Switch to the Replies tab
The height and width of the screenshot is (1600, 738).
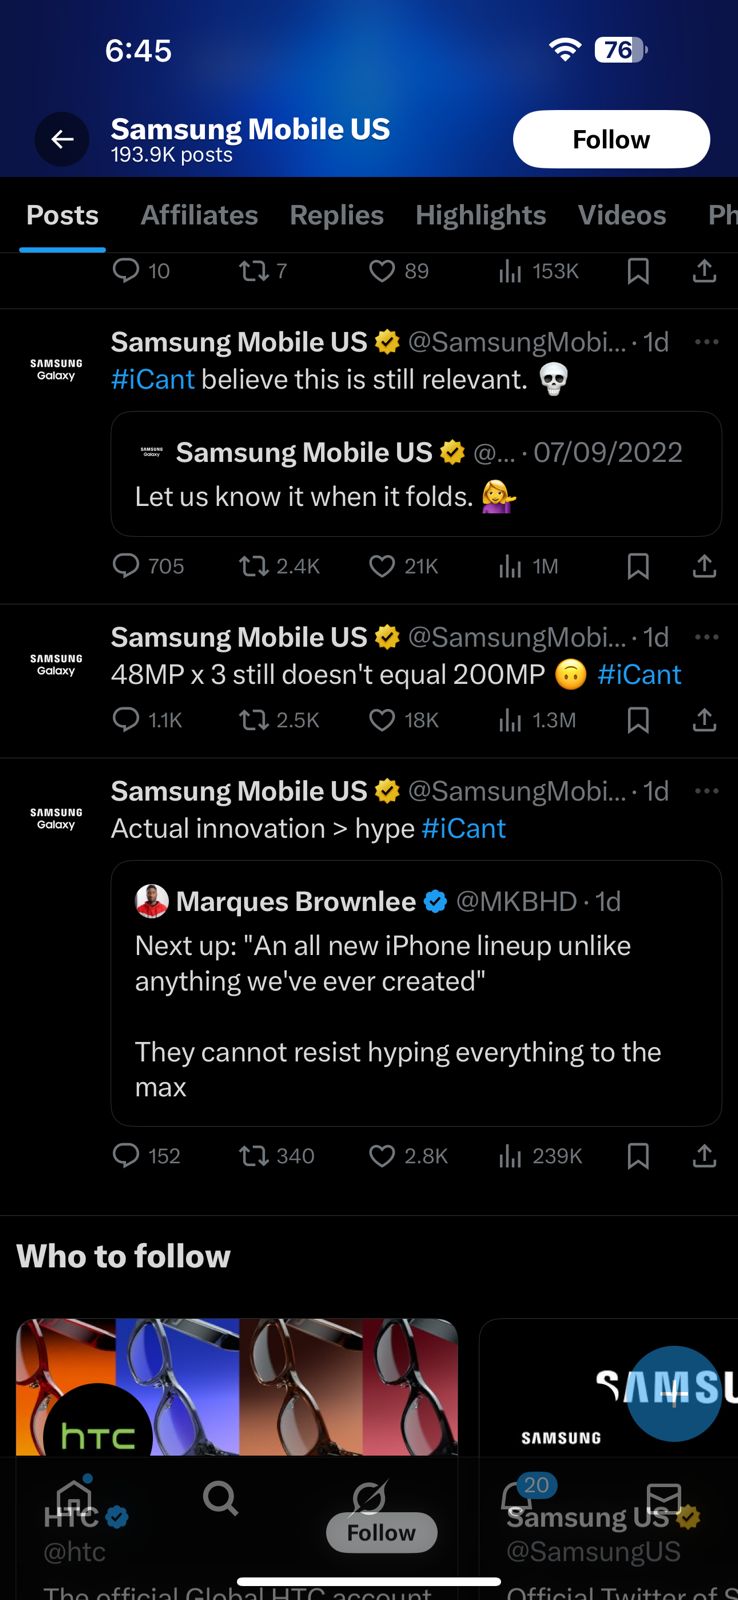click(337, 215)
